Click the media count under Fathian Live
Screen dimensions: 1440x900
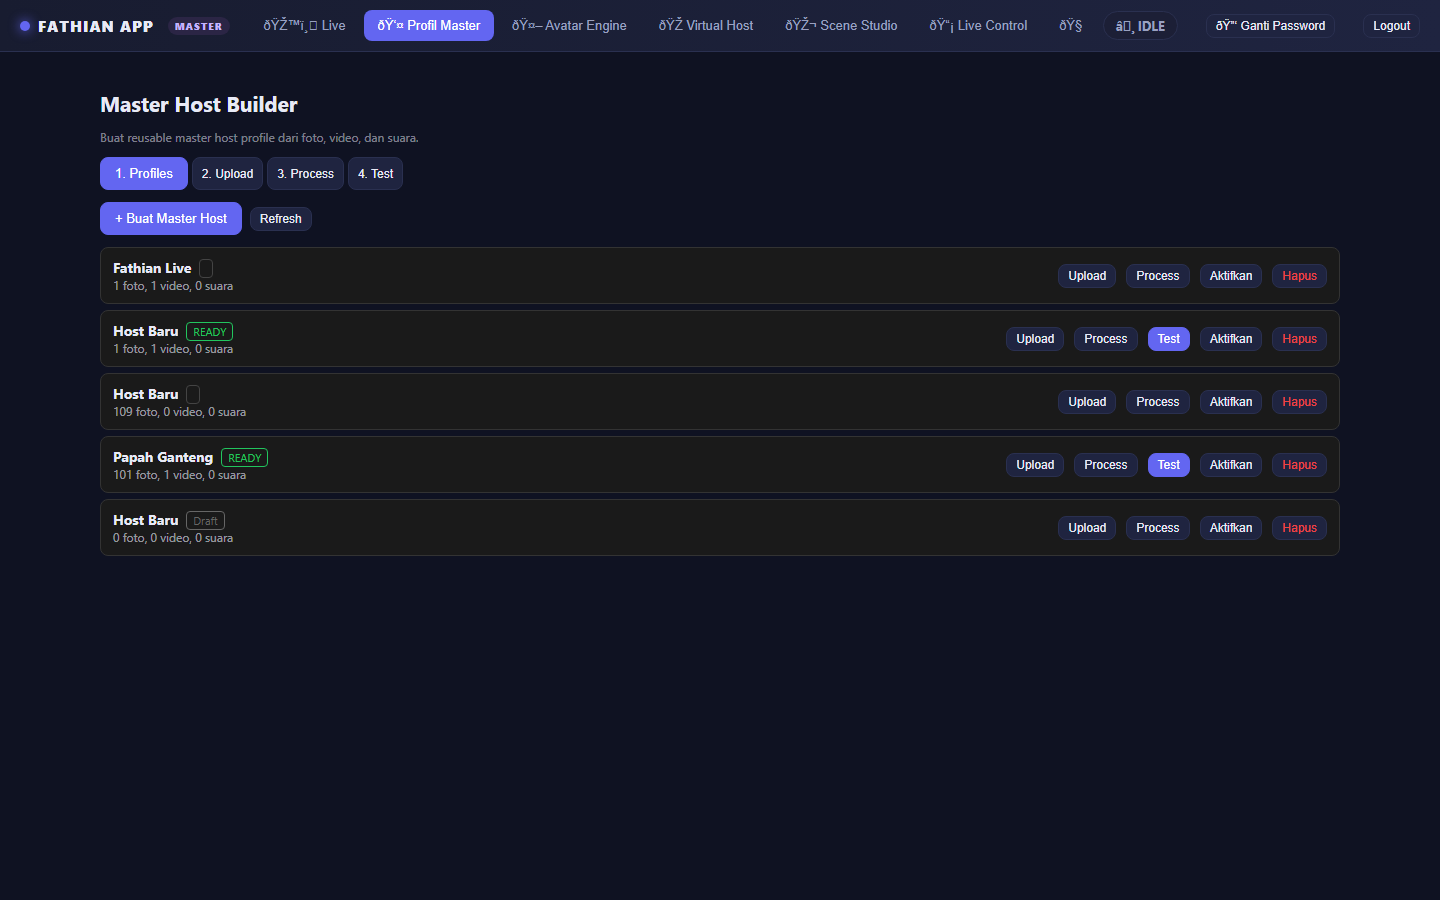pyautogui.click(x=173, y=286)
